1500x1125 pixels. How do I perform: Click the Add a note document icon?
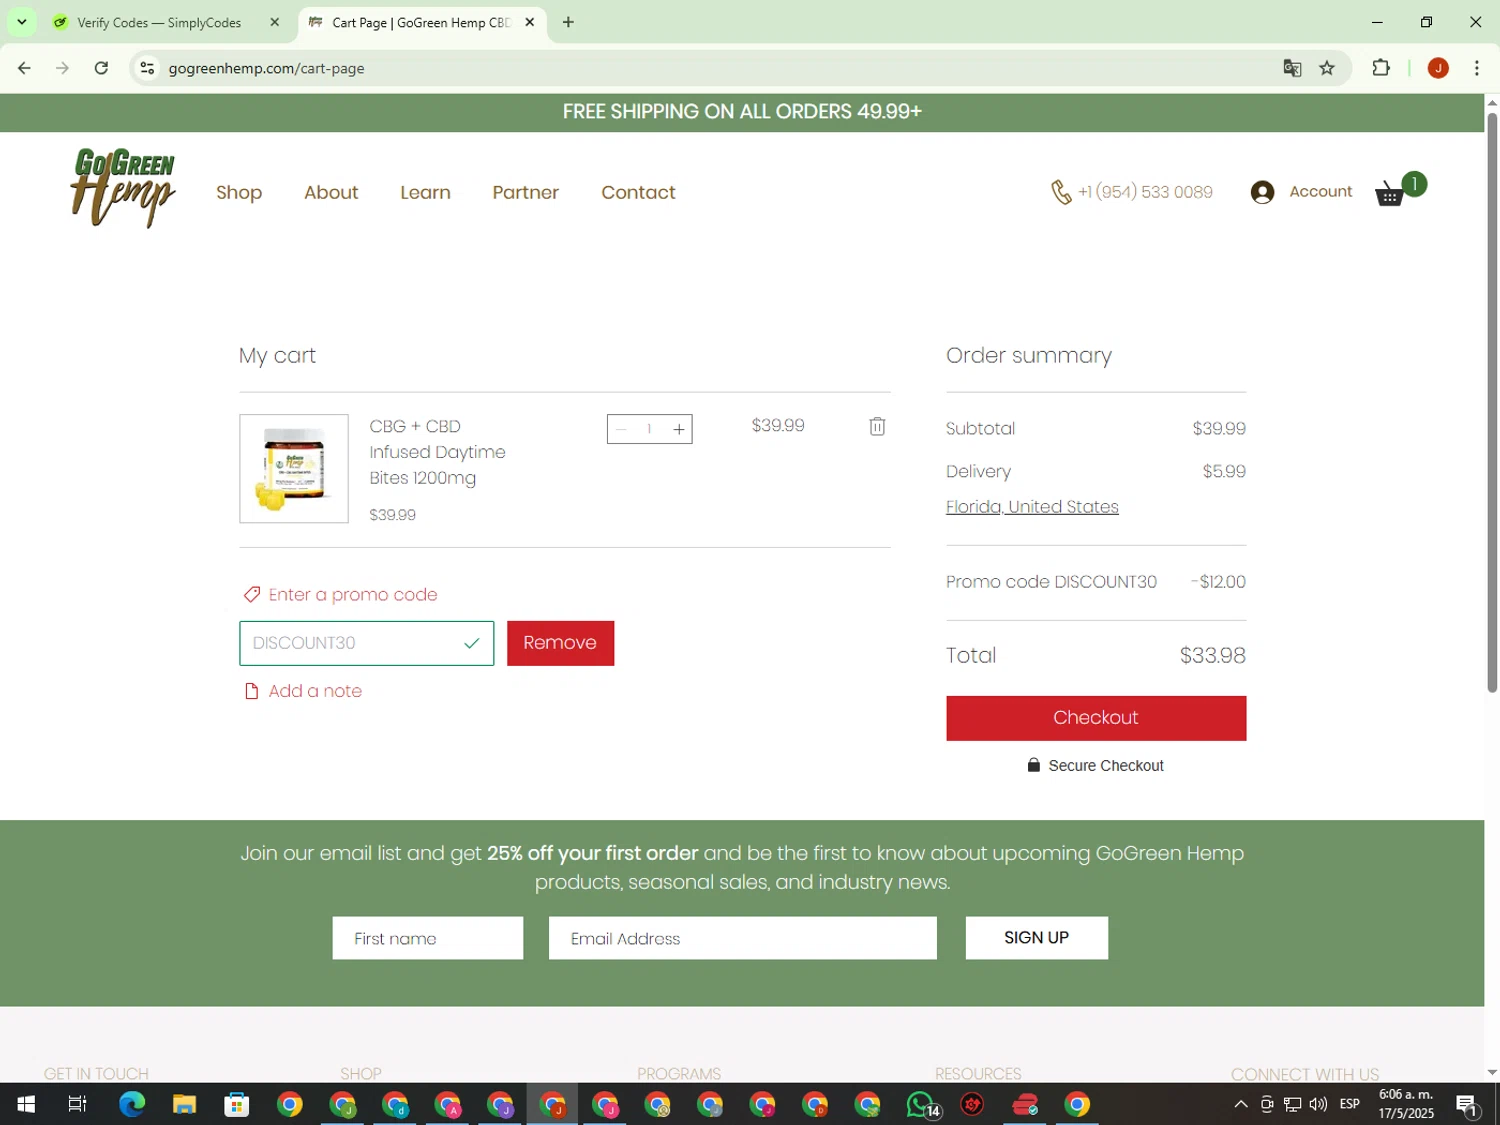coord(252,691)
